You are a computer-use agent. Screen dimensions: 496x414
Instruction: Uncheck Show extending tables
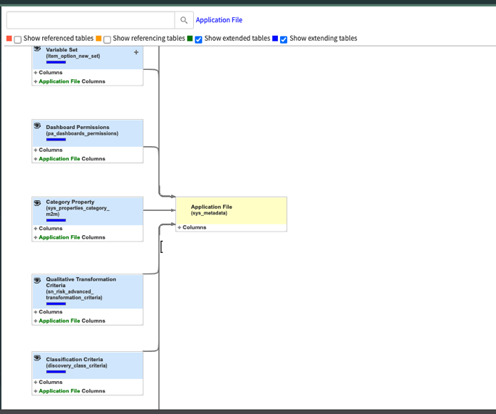(x=284, y=40)
